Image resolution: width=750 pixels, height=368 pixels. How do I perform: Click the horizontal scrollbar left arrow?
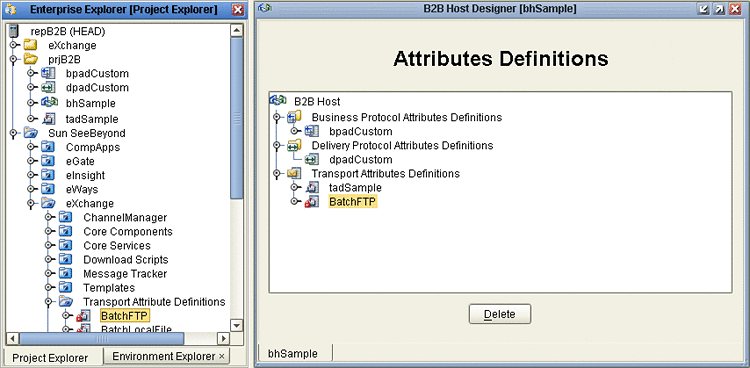pos(13,339)
